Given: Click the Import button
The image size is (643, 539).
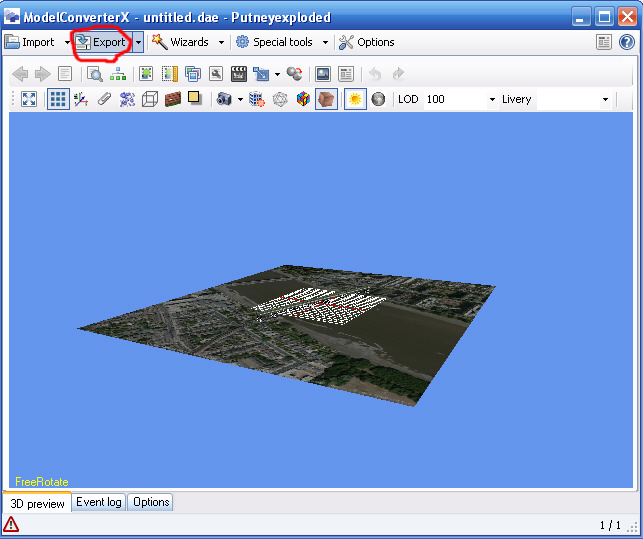Looking at the screenshot, I should click(x=30, y=42).
